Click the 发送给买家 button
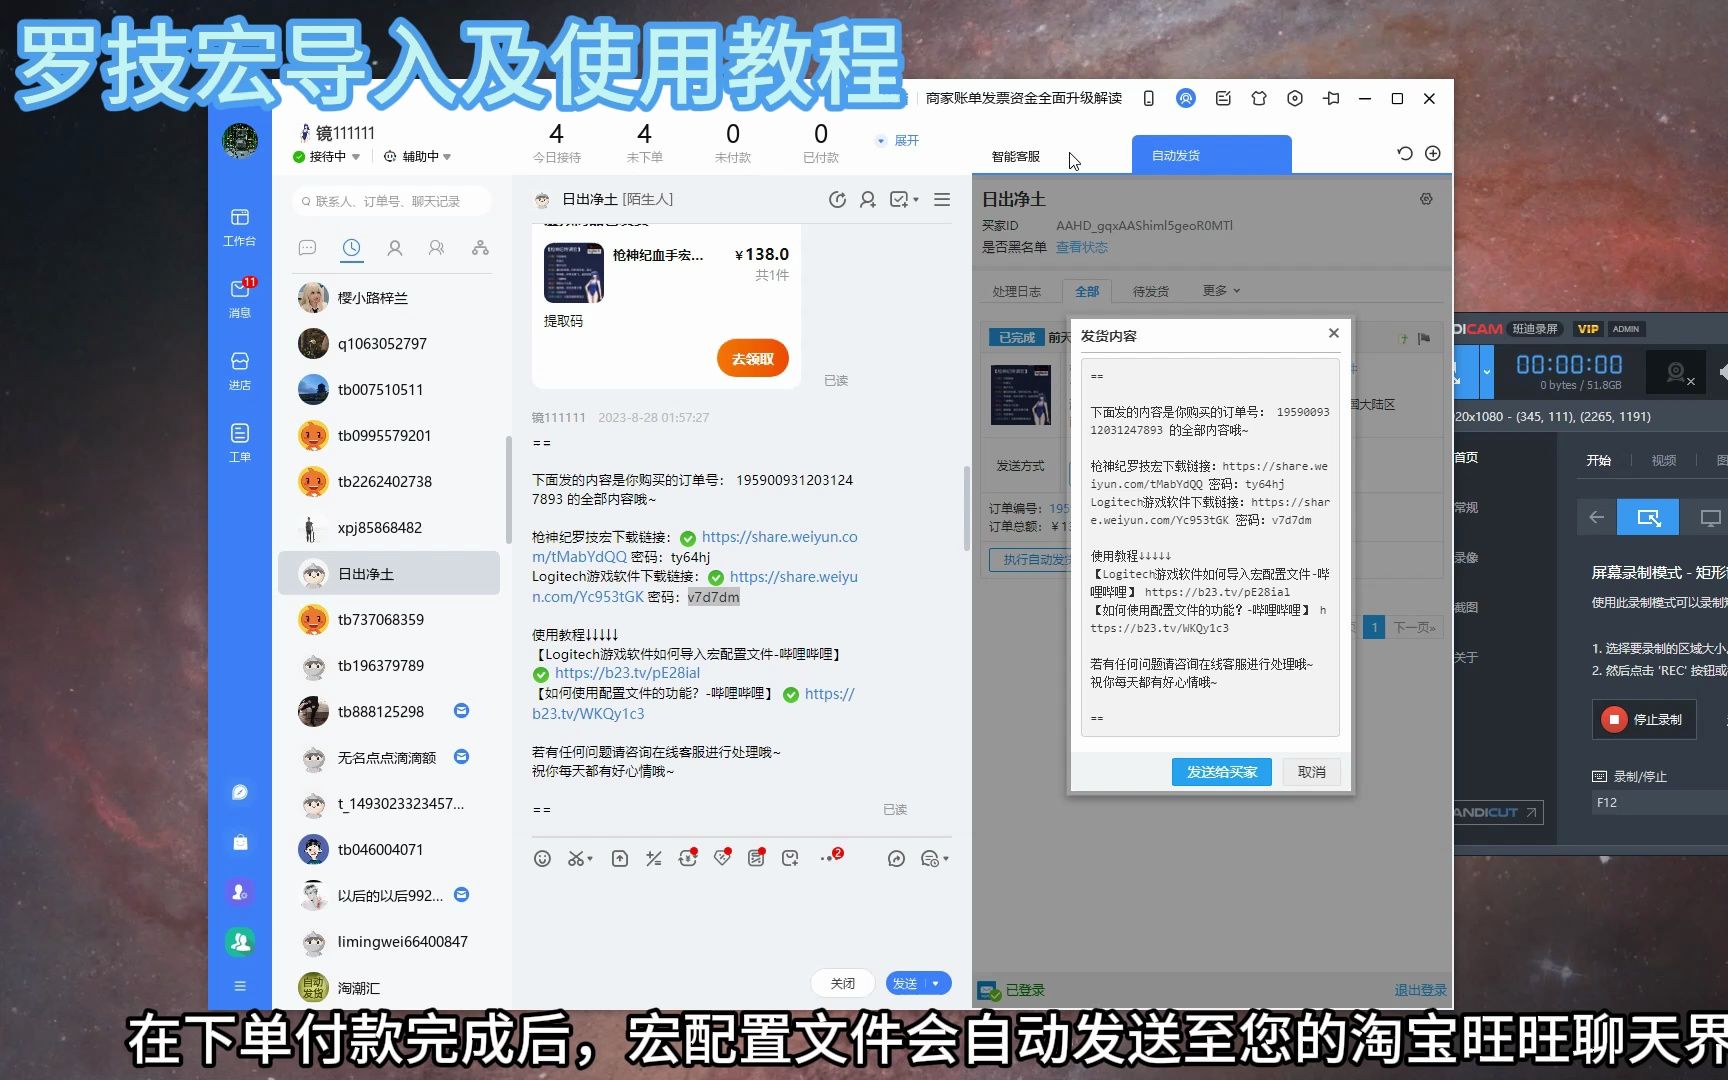The image size is (1728, 1080). [x=1221, y=771]
